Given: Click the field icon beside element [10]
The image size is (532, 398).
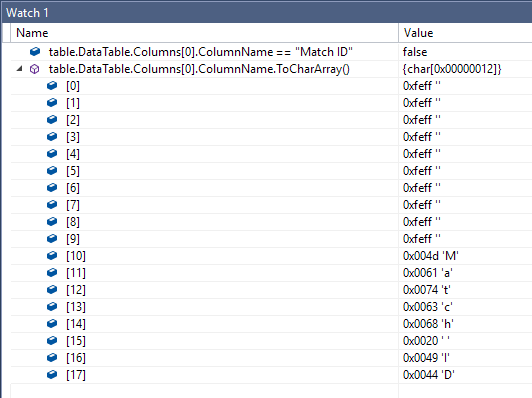Looking at the screenshot, I should 52,255.
